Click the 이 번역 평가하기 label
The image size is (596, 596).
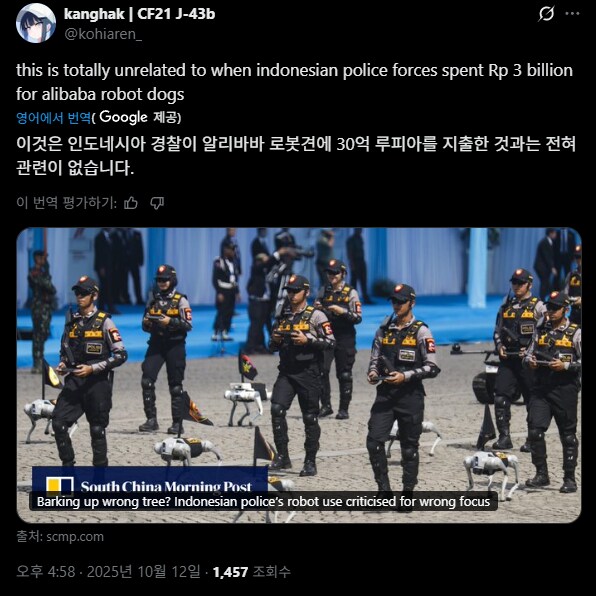tap(67, 203)
